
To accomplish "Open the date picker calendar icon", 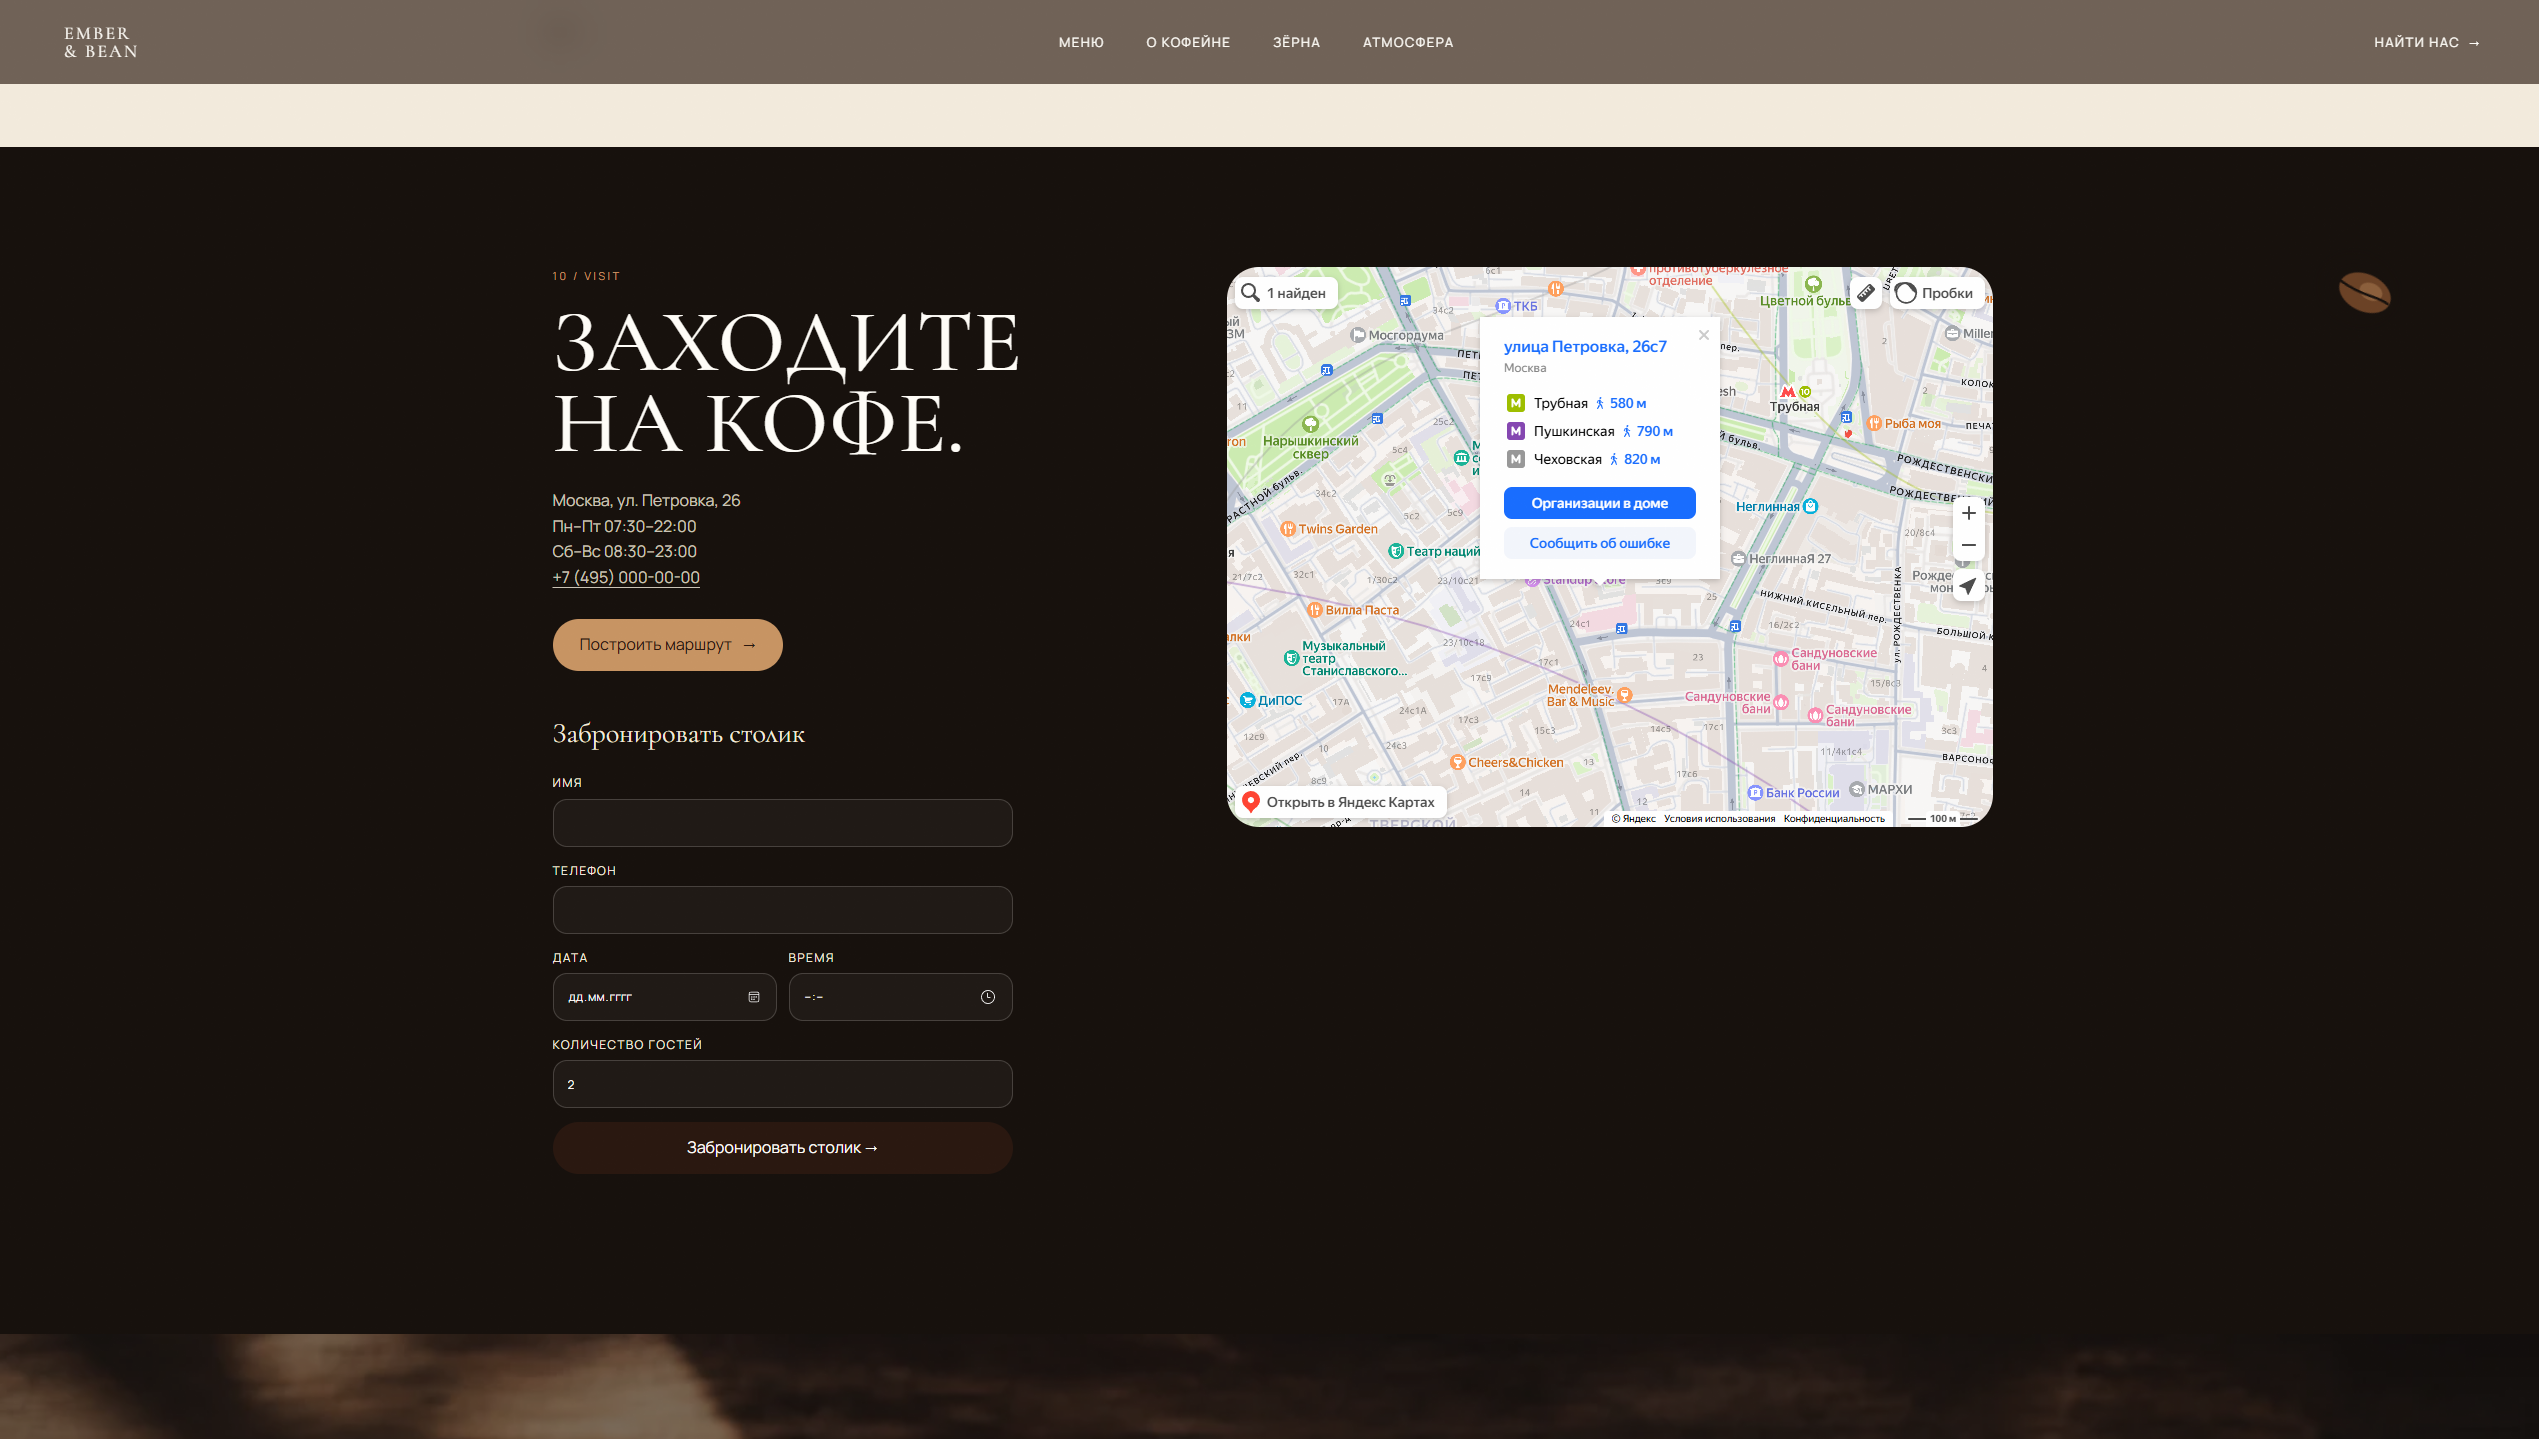I will (x=754, y=997).
